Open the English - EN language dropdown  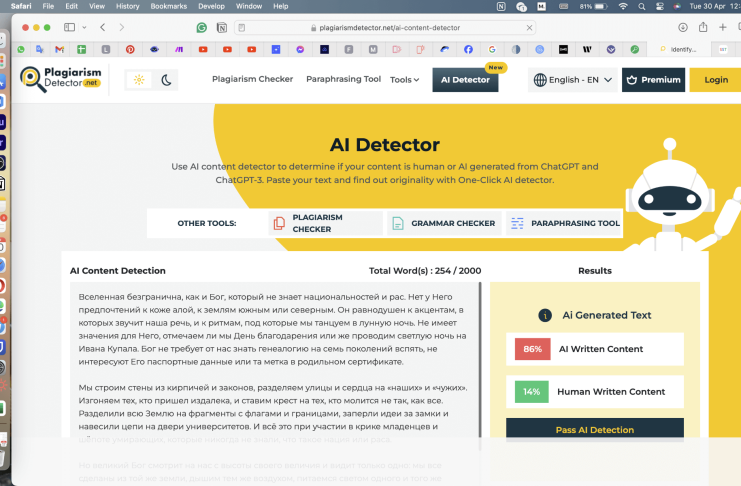[573, 80]
